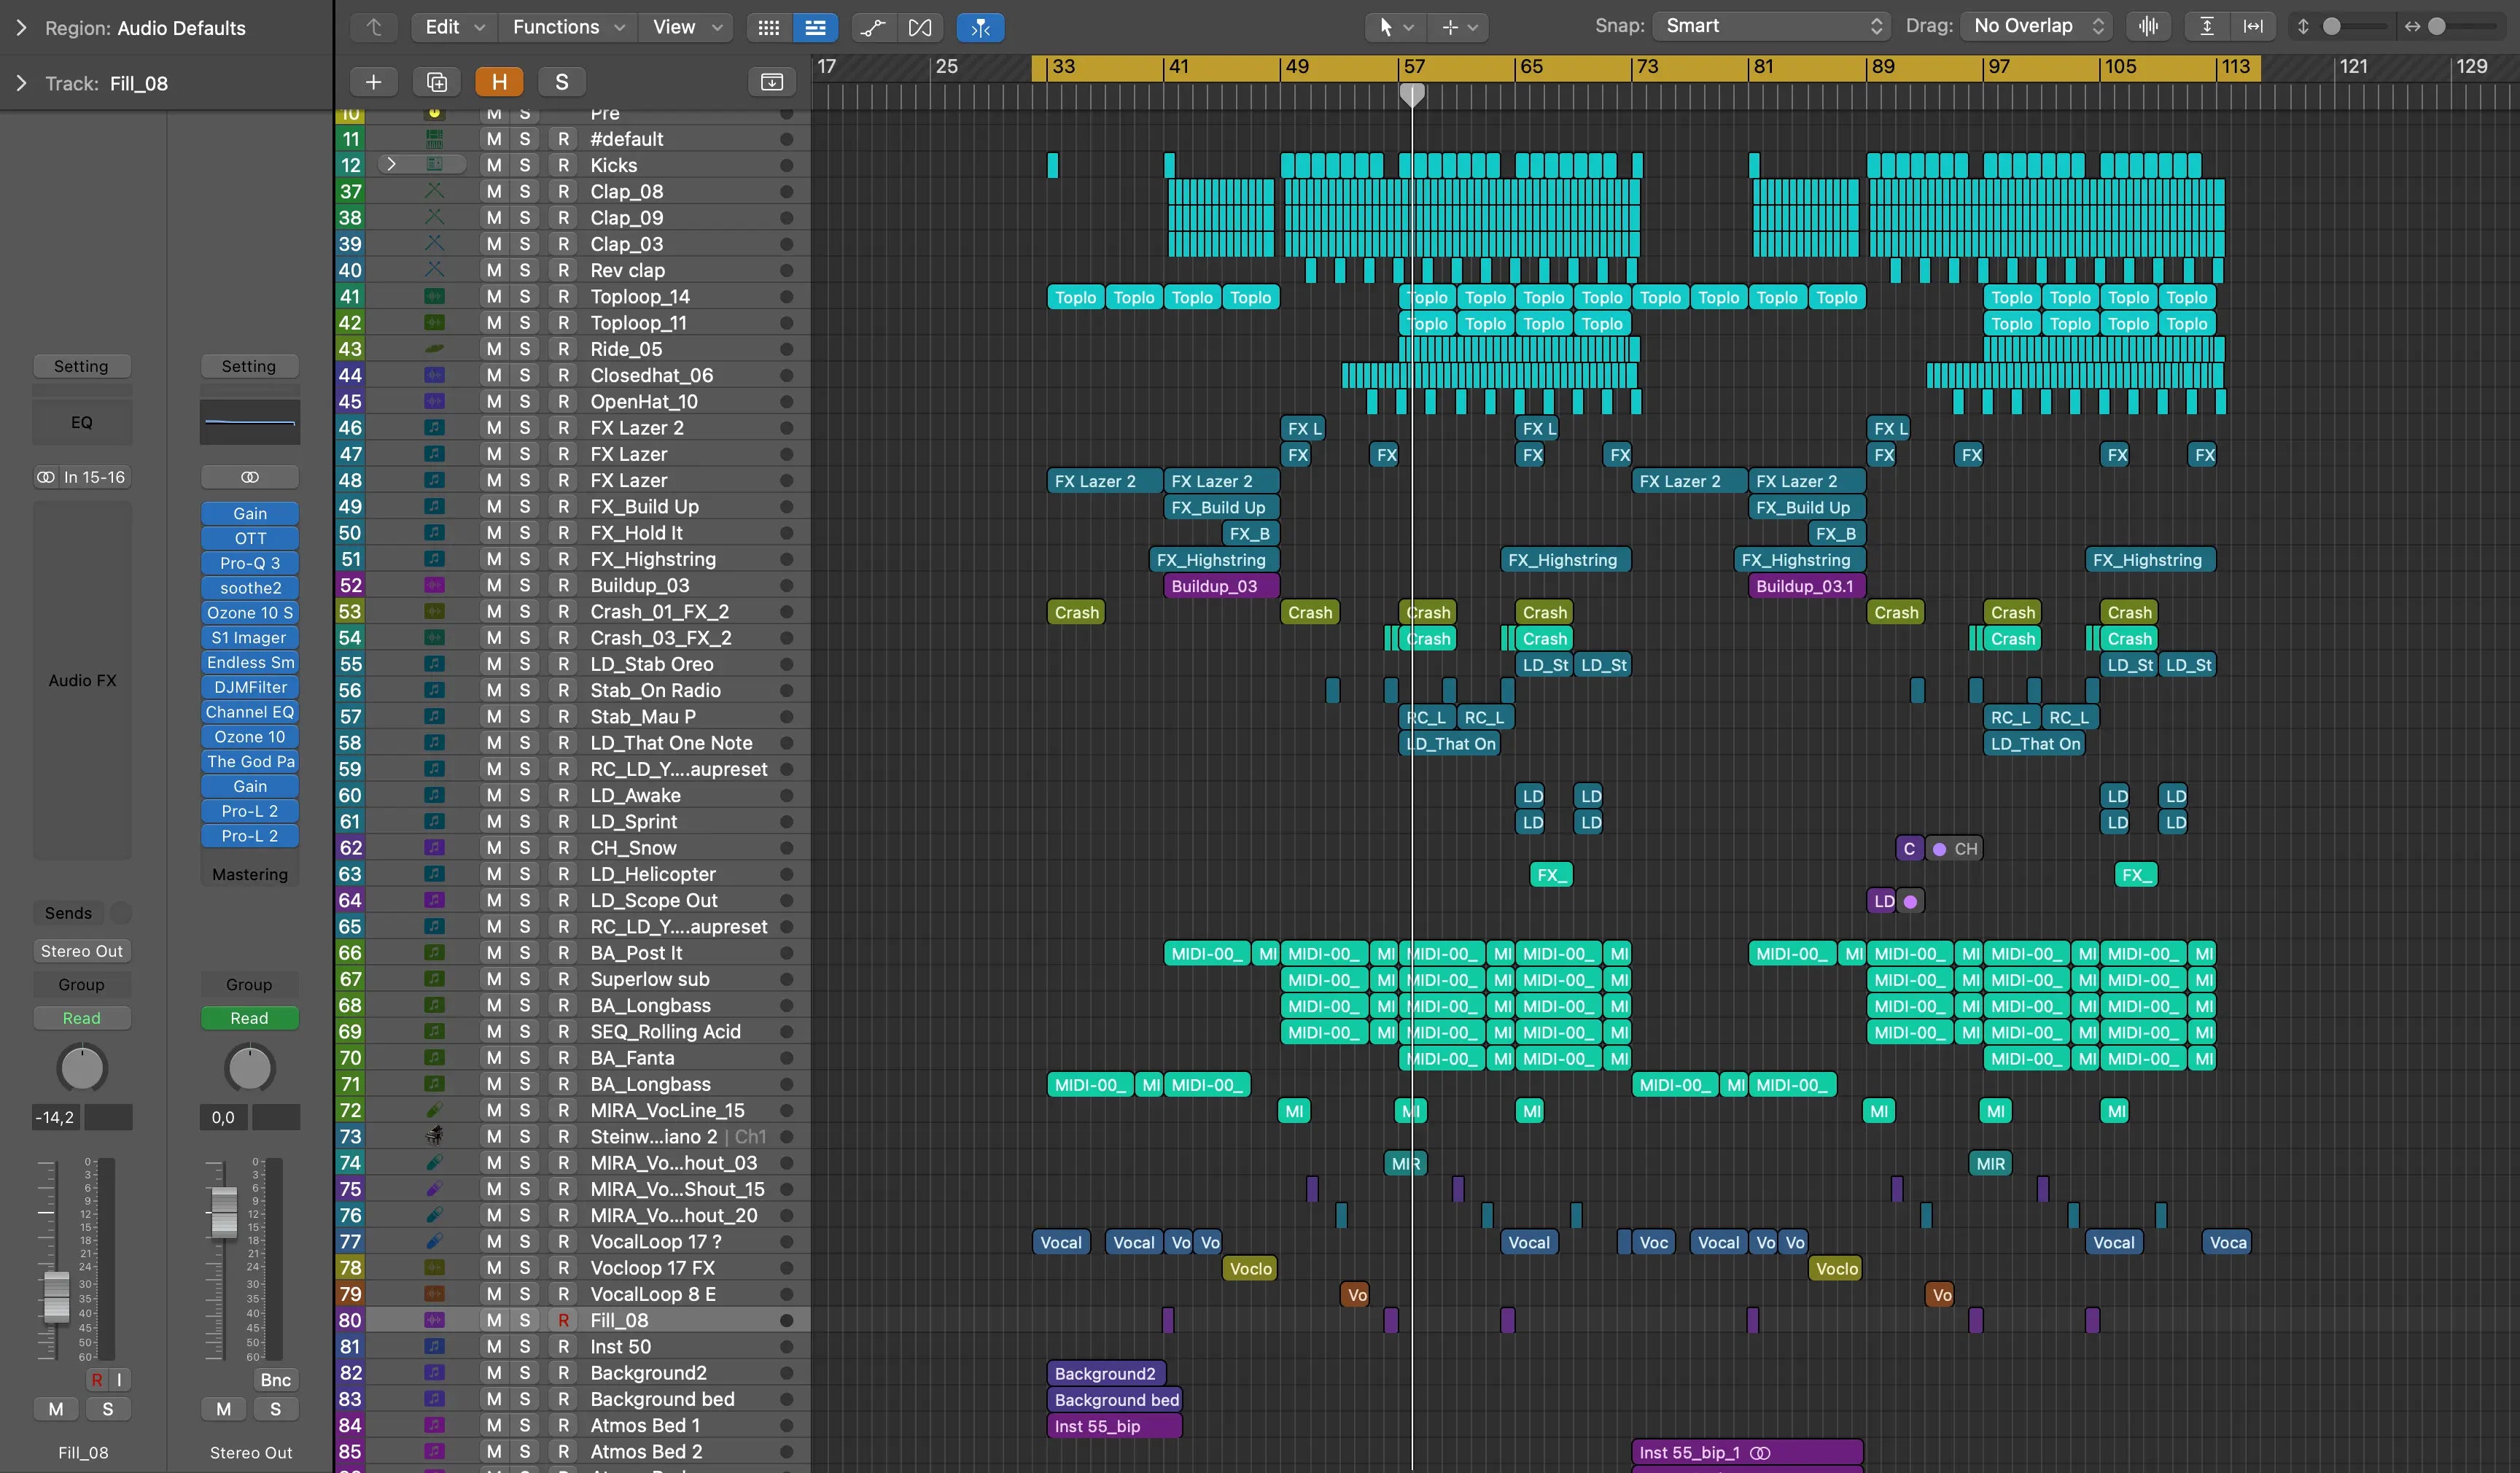Expand the Kicks track stack
2520x1473 pixels.
(x=391, y=164)
